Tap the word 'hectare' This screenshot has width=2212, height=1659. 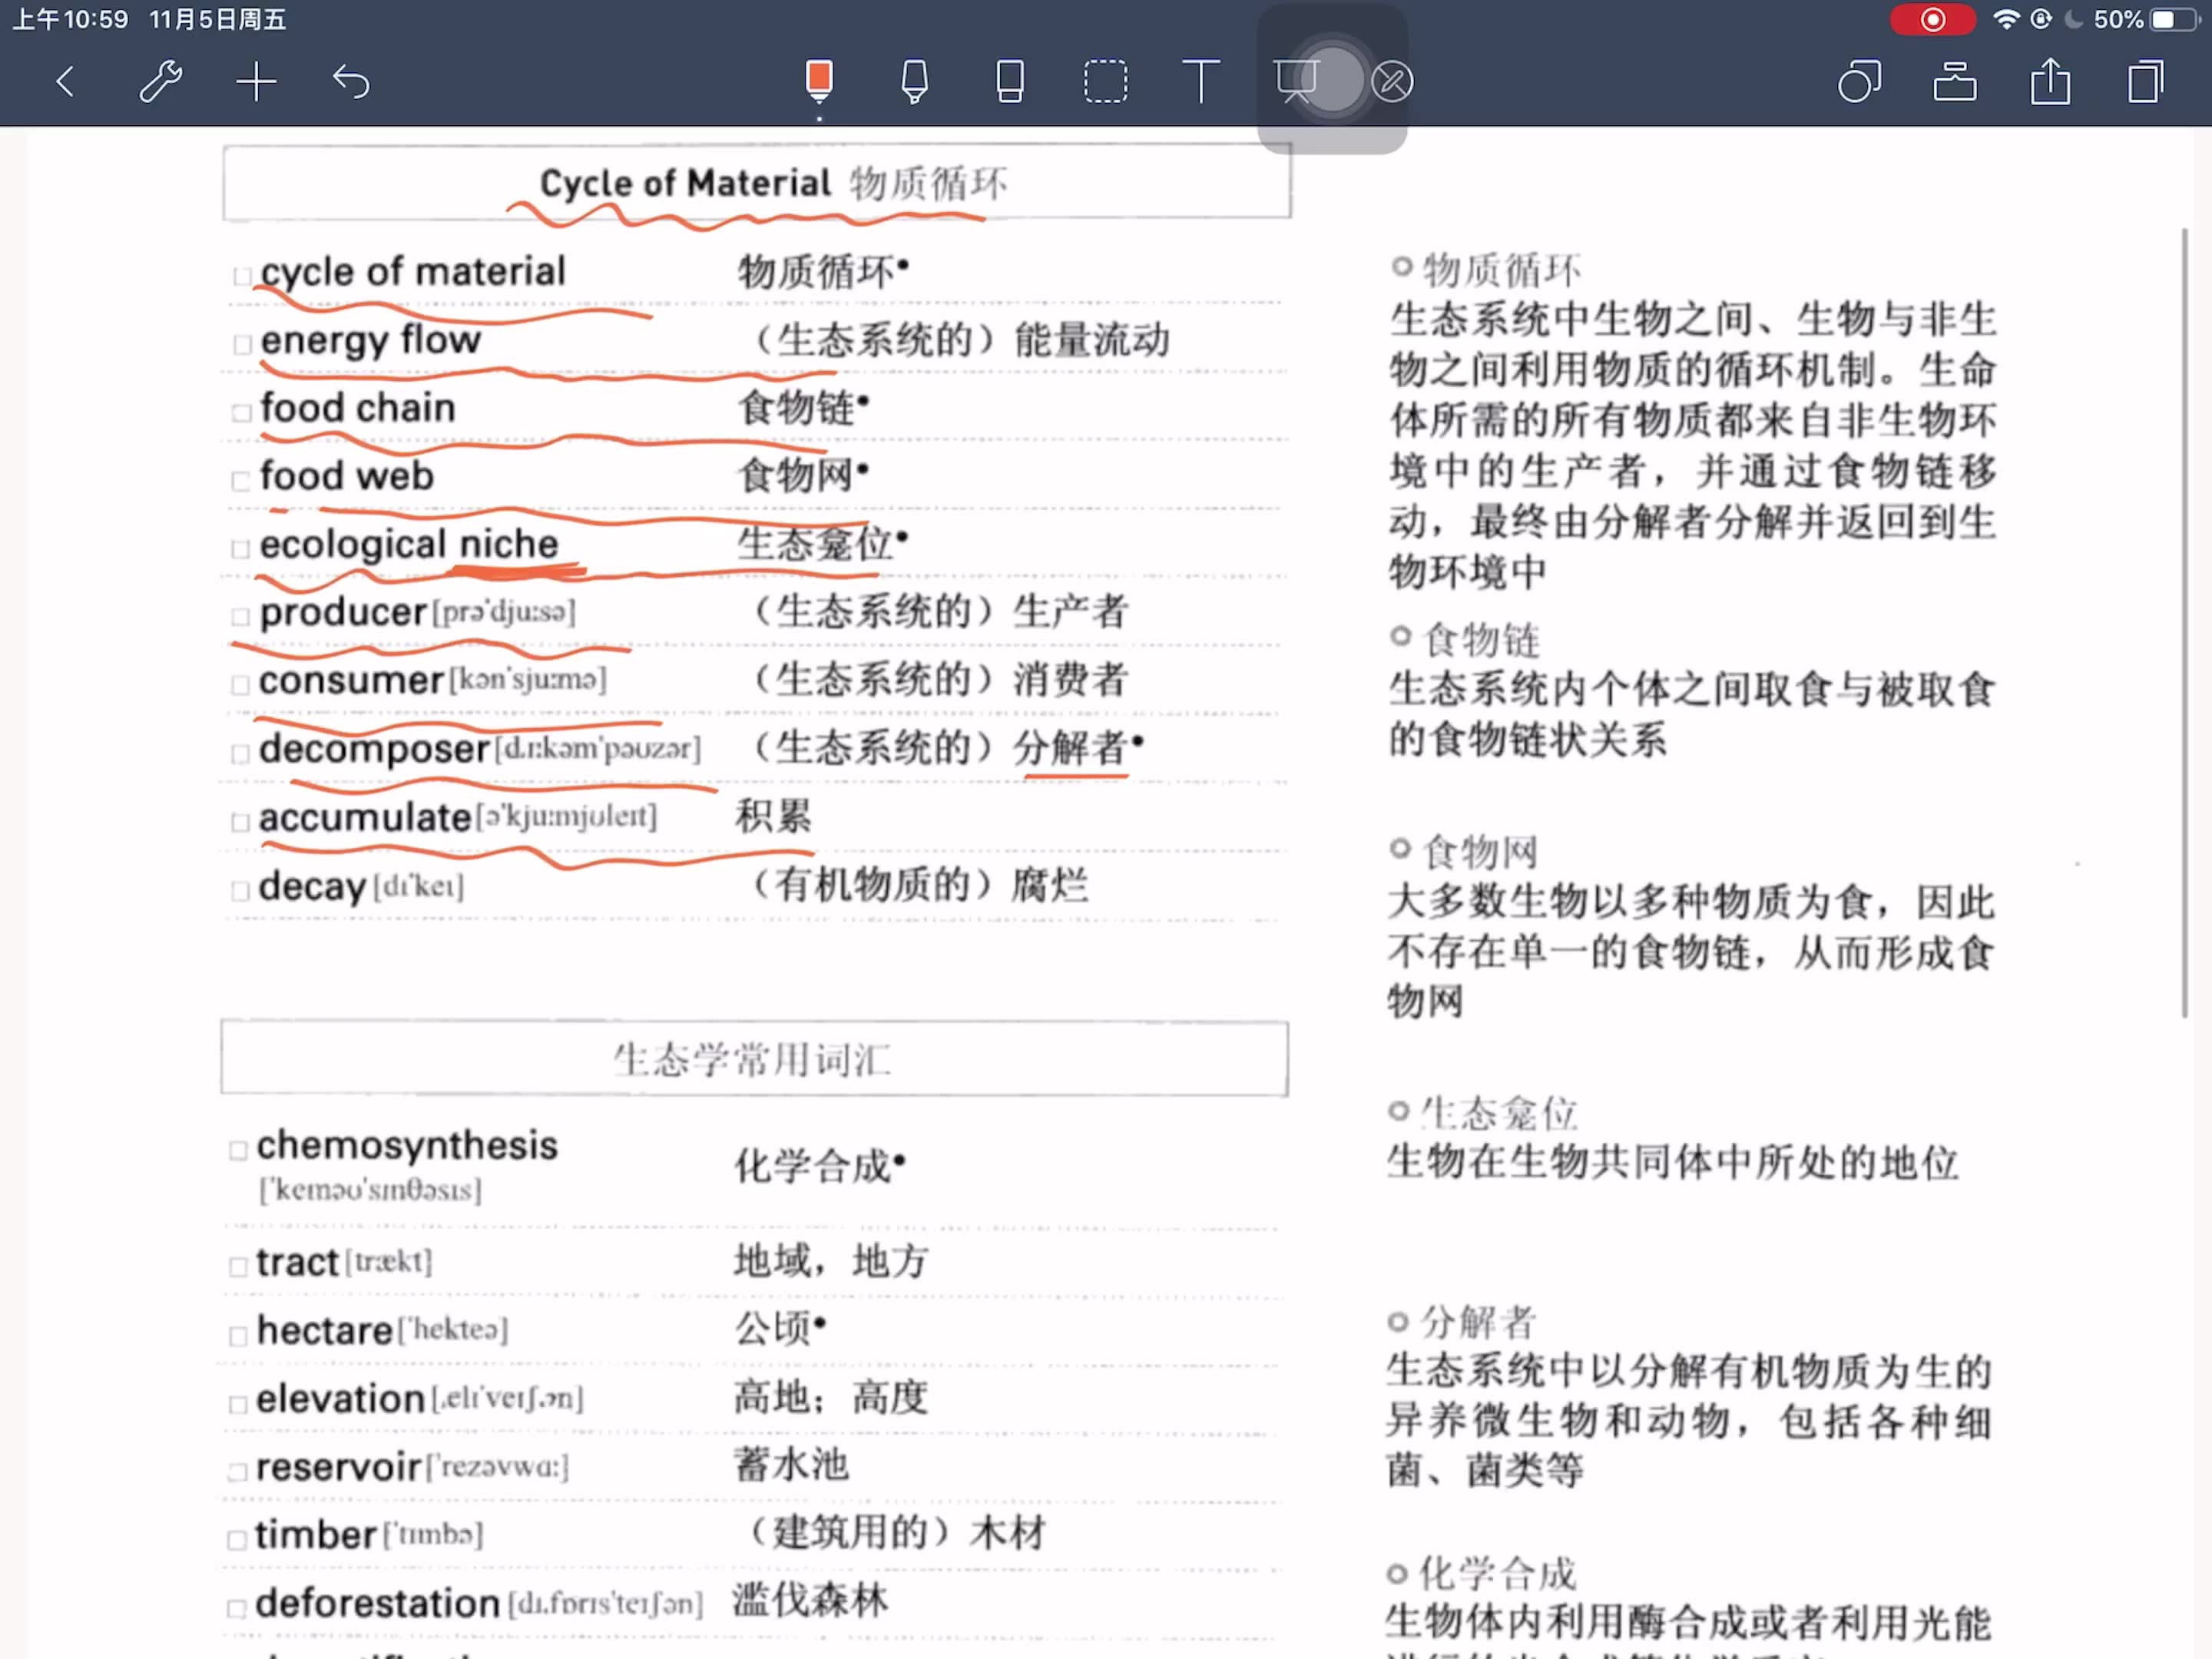[x=325, y=1331]
